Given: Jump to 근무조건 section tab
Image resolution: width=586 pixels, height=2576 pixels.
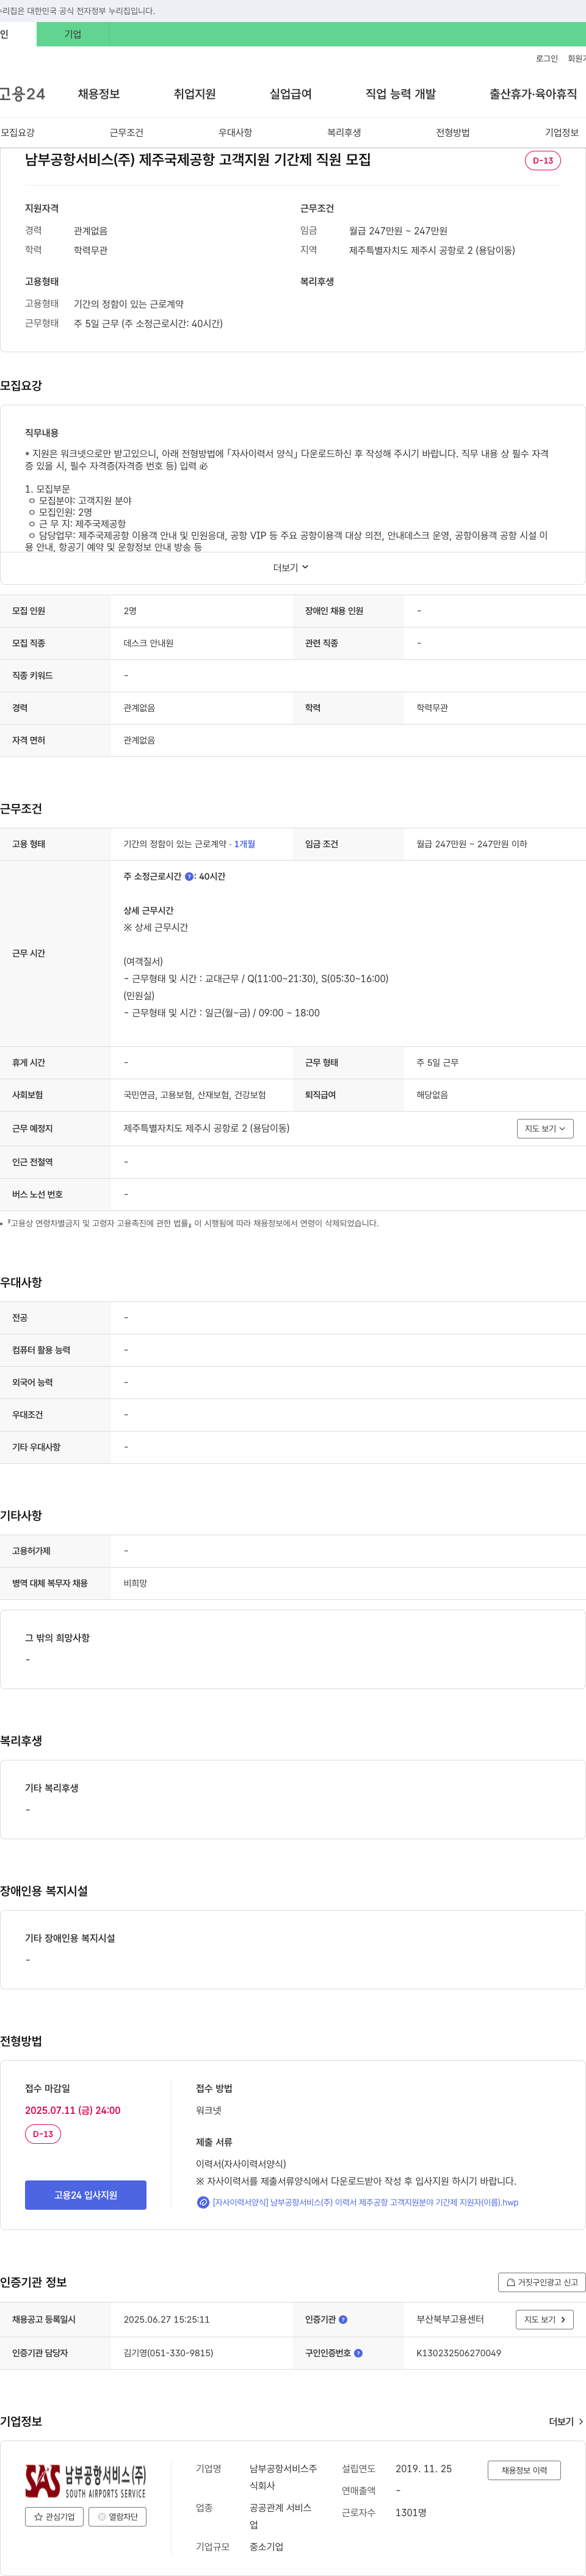Looking at the screenshot, I should (x=127, y=133).
